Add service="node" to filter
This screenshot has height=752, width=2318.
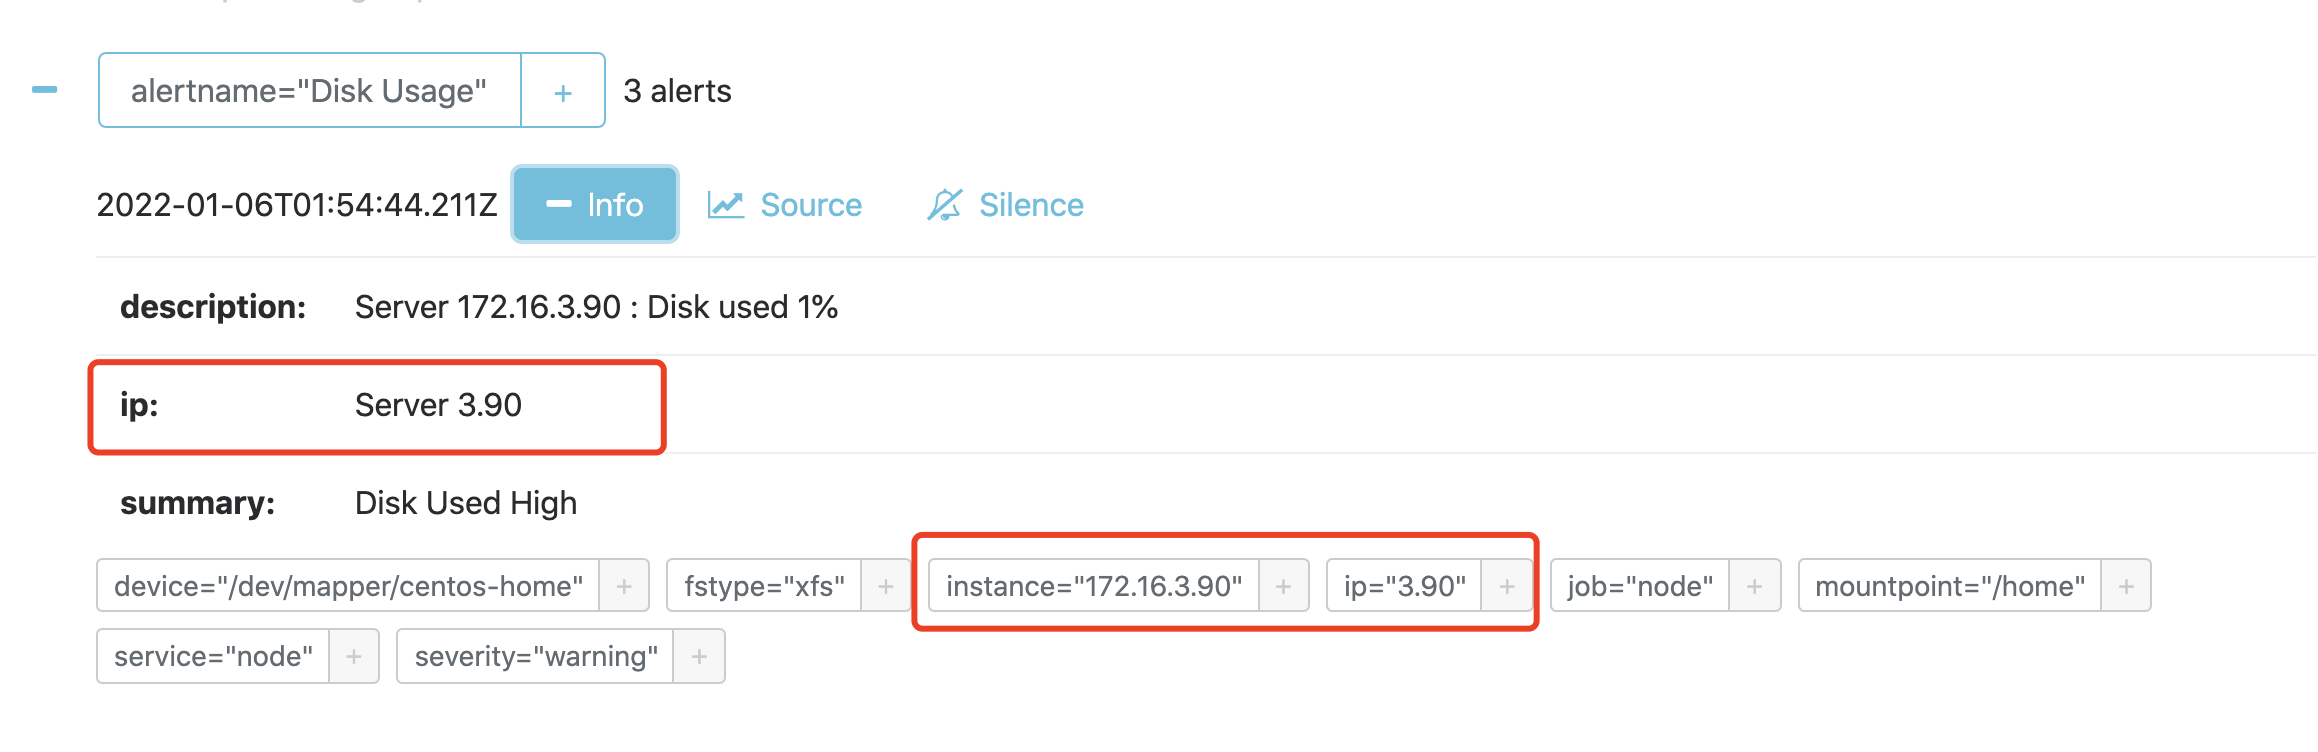tap(354, 656)
